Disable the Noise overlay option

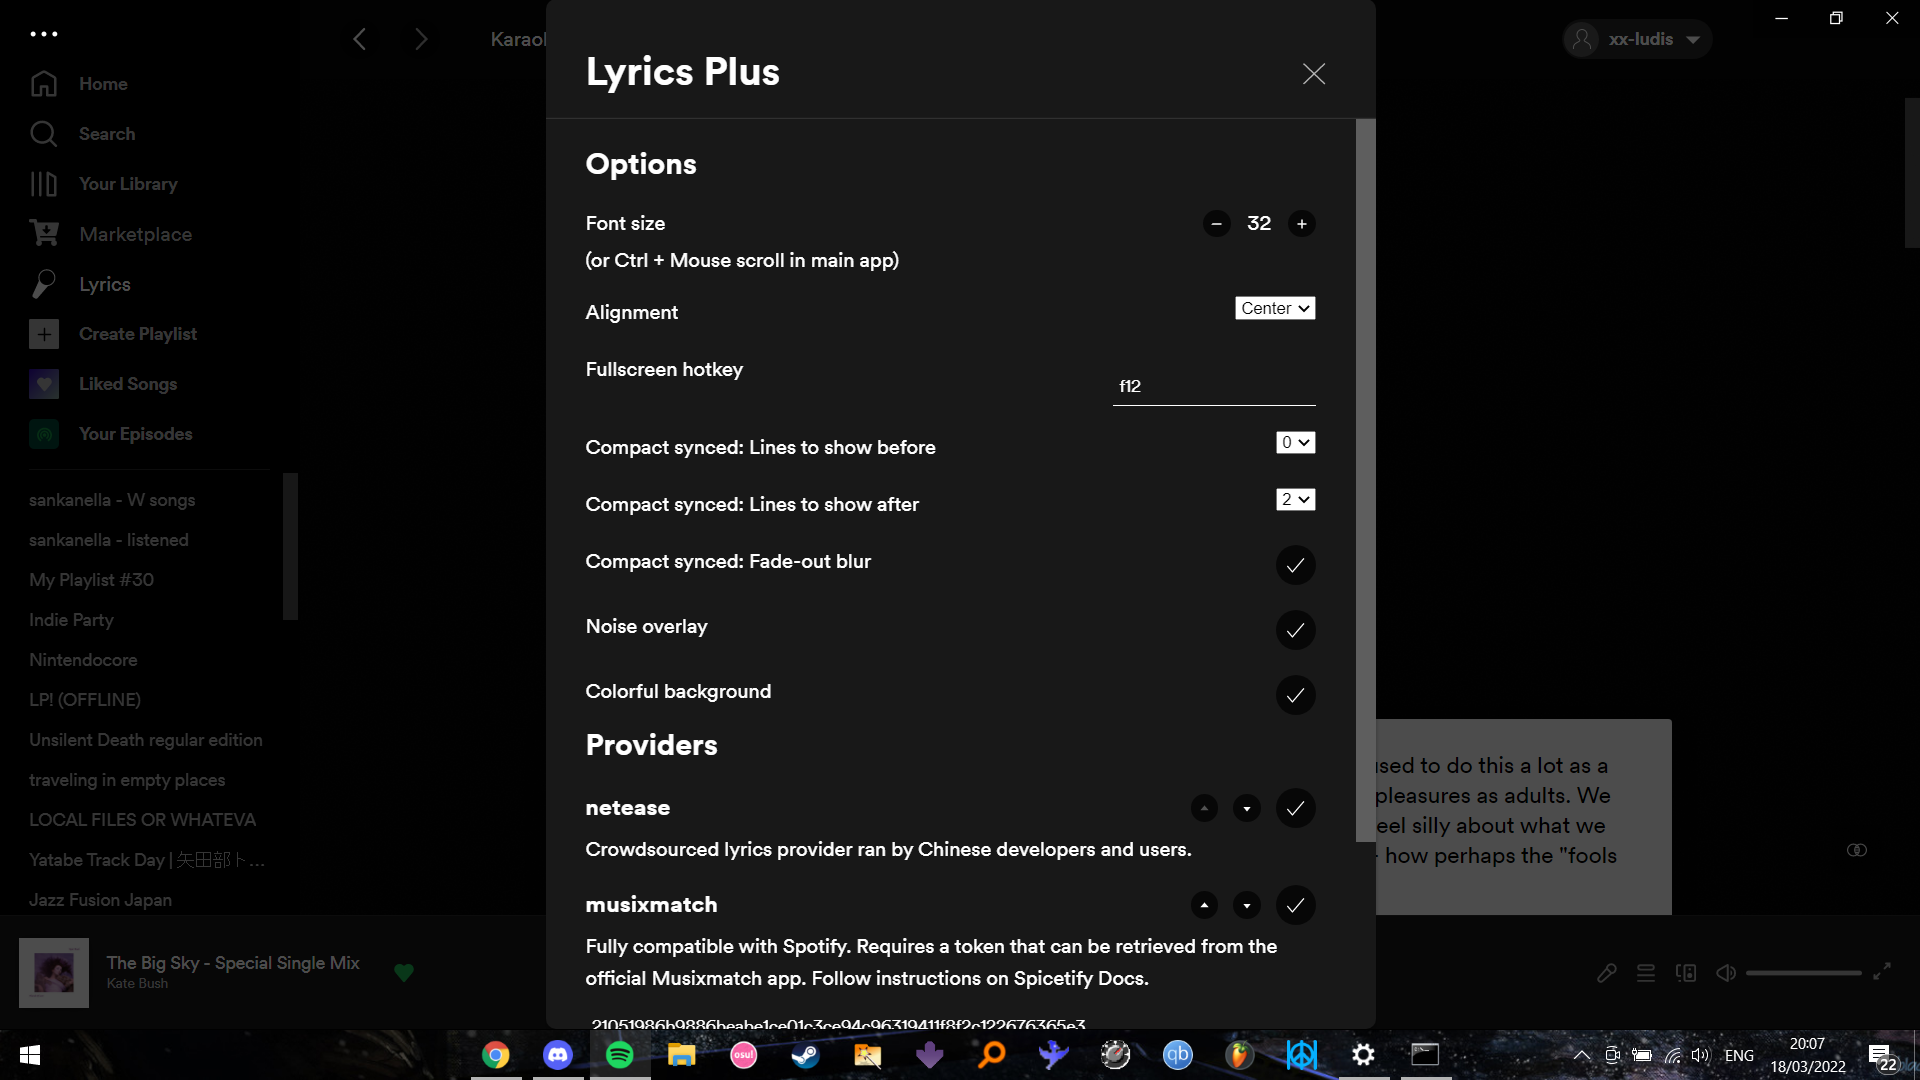pyautogui.click(x=1295, y=630)
